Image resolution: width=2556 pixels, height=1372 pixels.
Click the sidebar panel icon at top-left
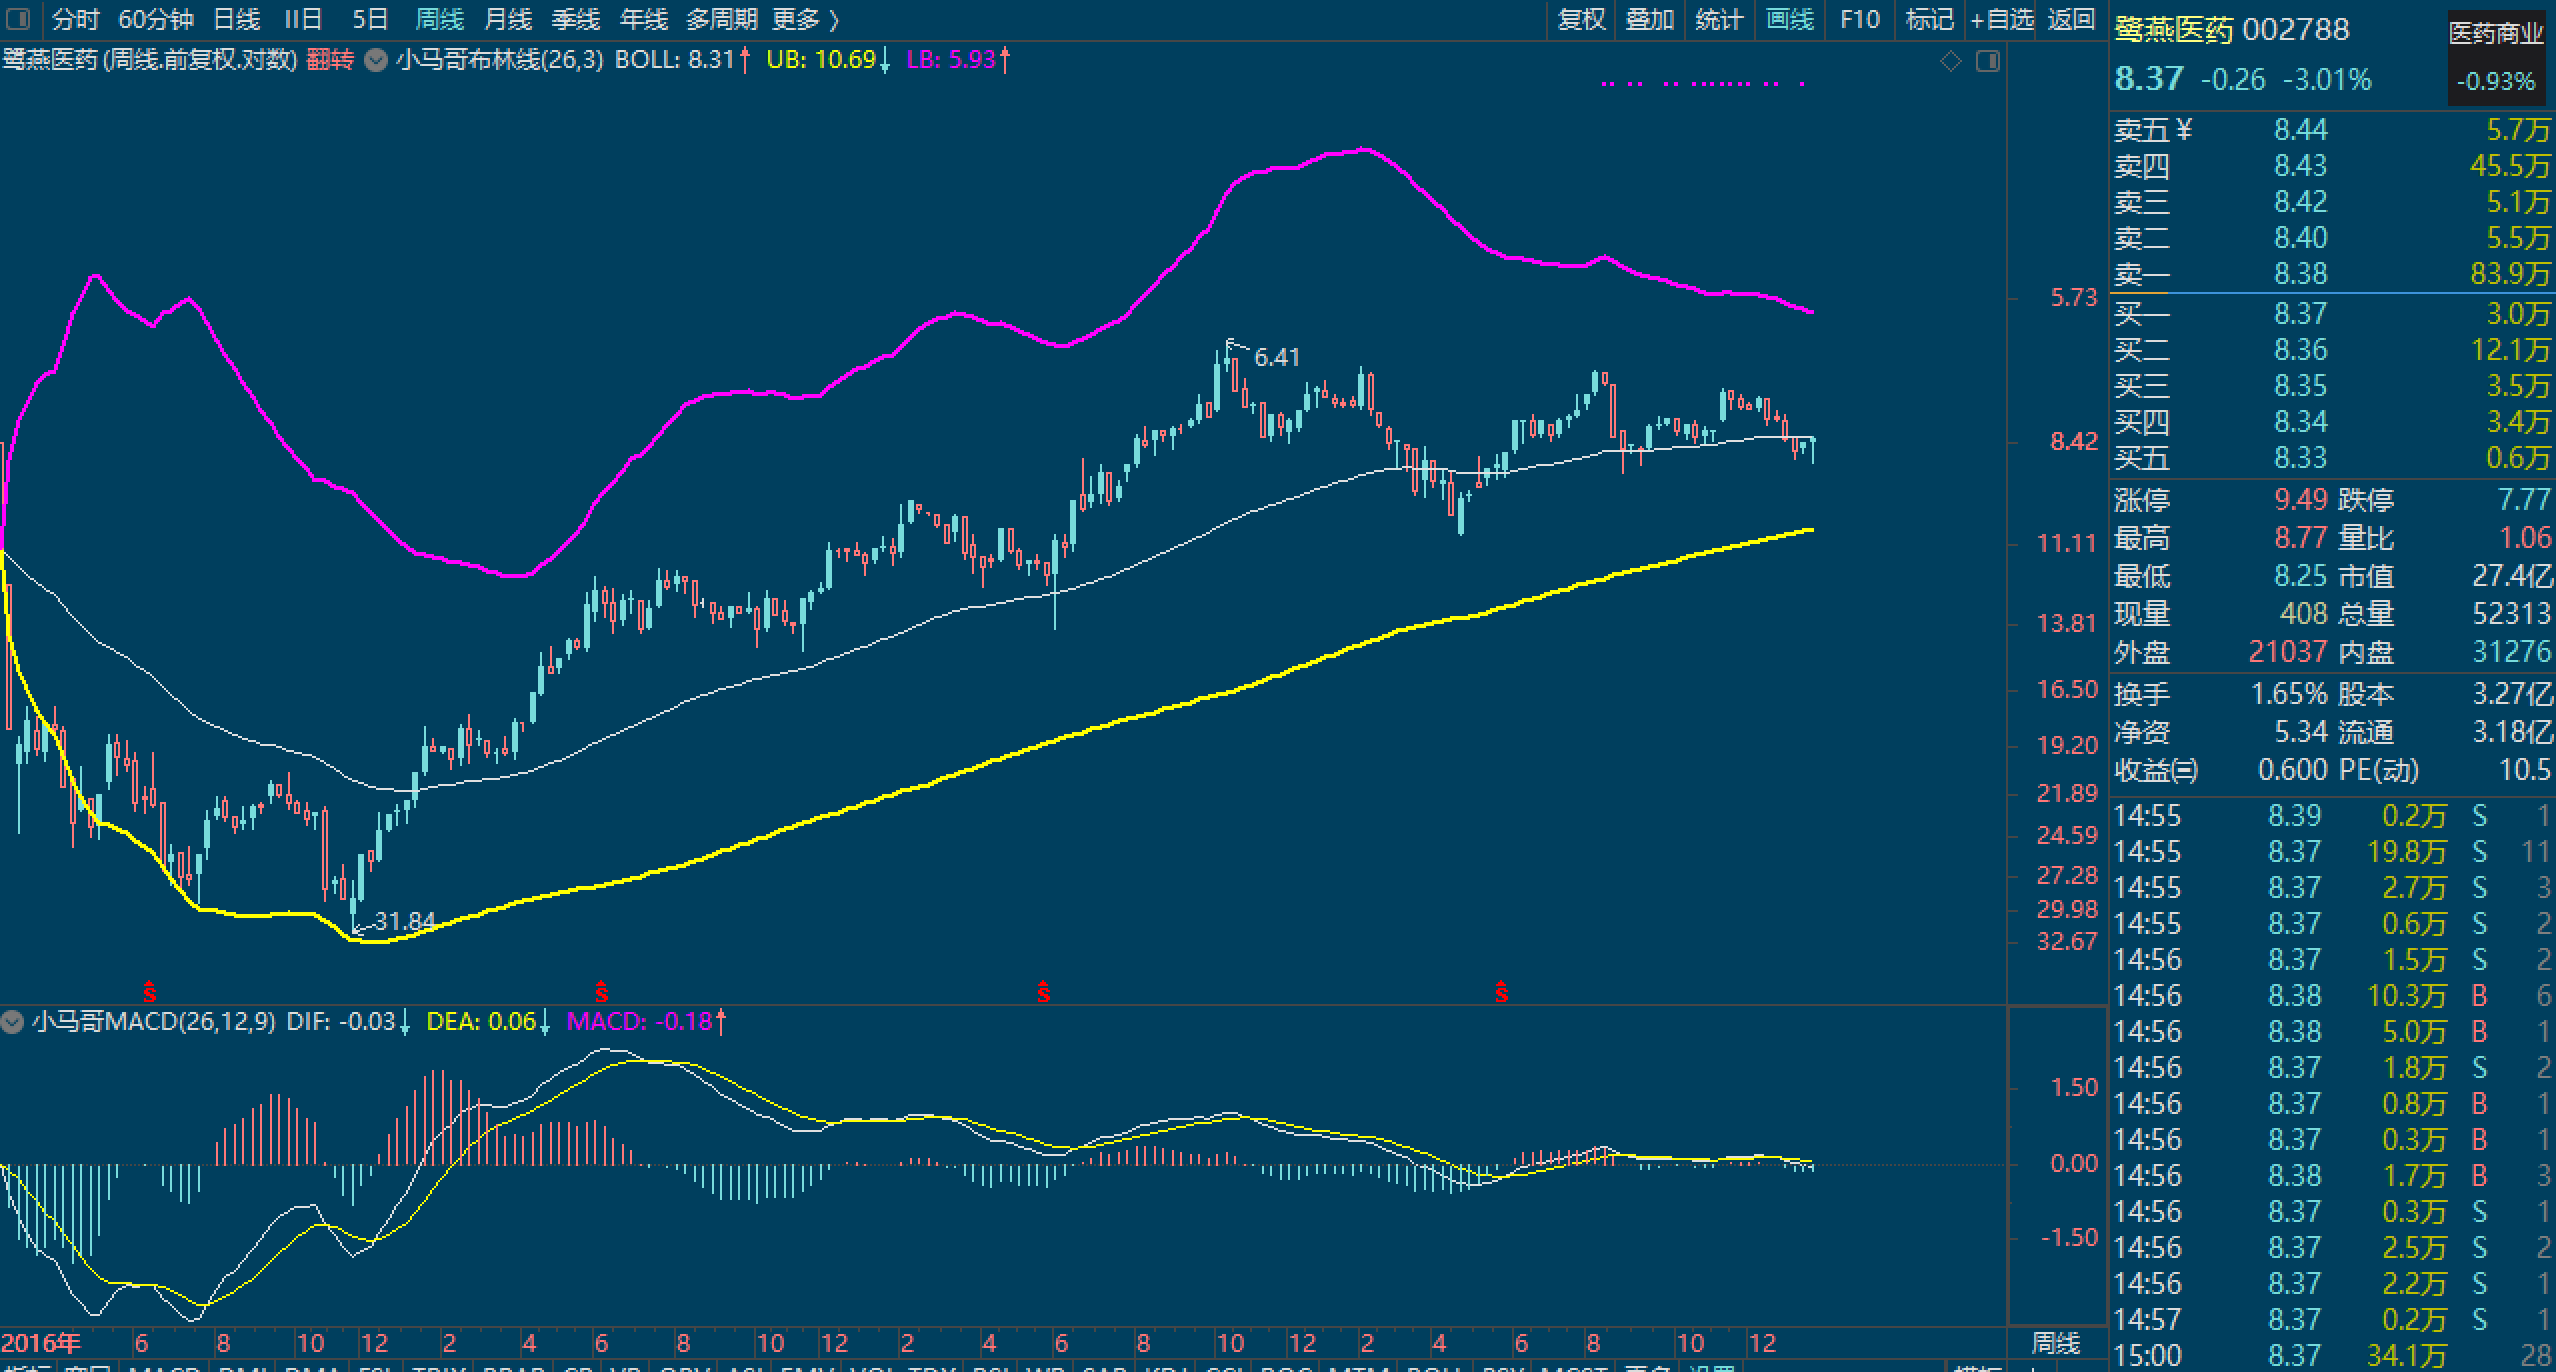18,19
